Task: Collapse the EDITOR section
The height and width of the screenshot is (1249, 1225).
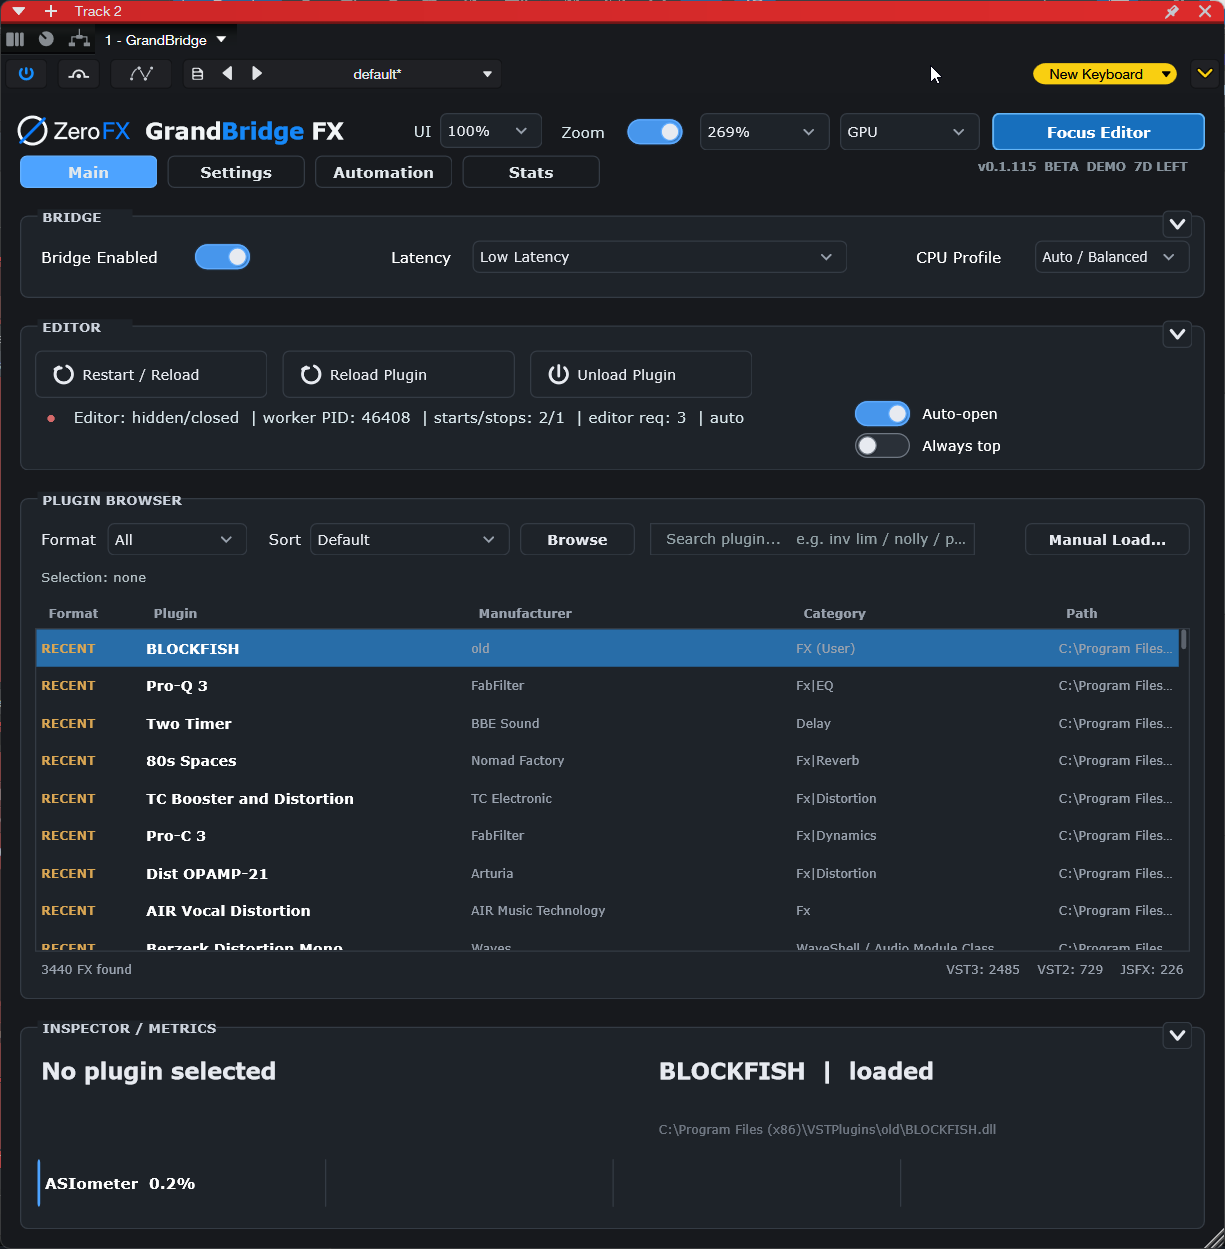Action: 1177,334
